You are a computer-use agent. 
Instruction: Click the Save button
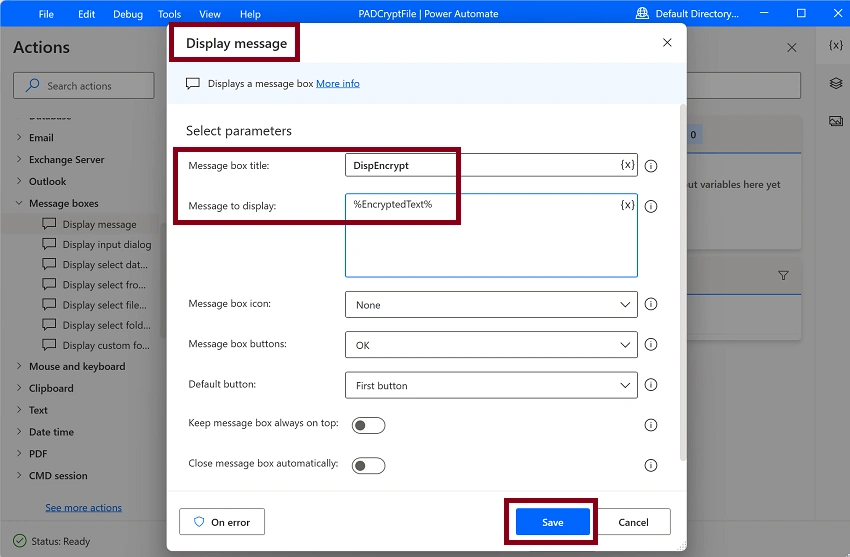552,522
